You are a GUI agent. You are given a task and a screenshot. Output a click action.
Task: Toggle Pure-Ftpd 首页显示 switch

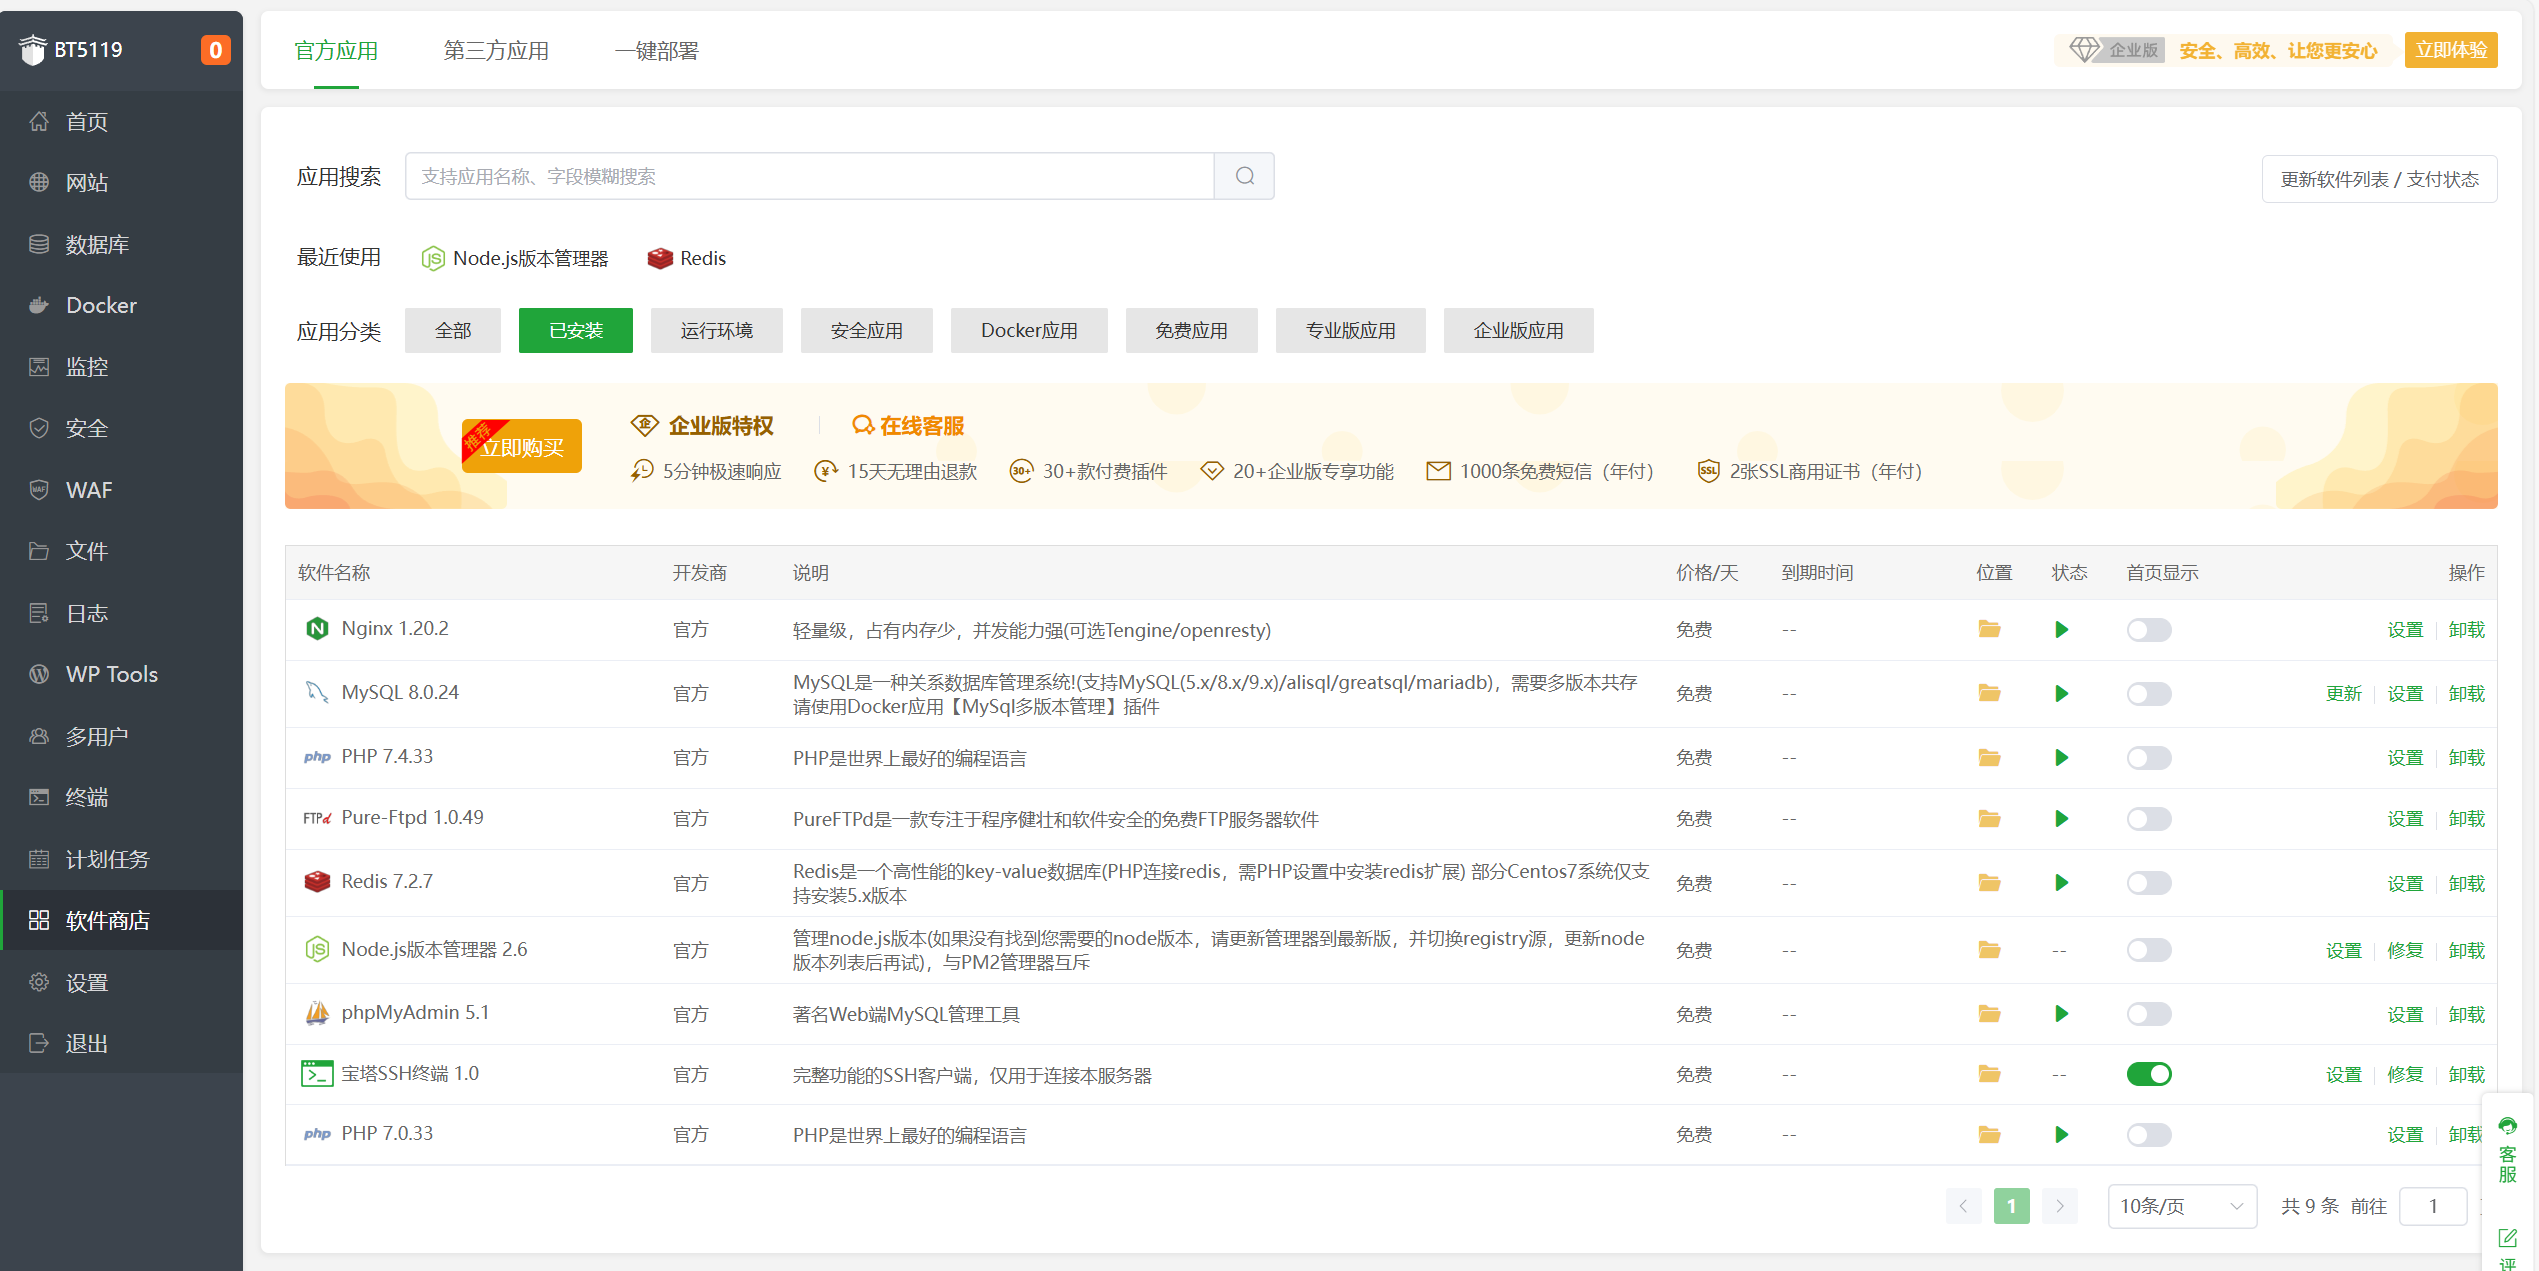coord(2148,818)
